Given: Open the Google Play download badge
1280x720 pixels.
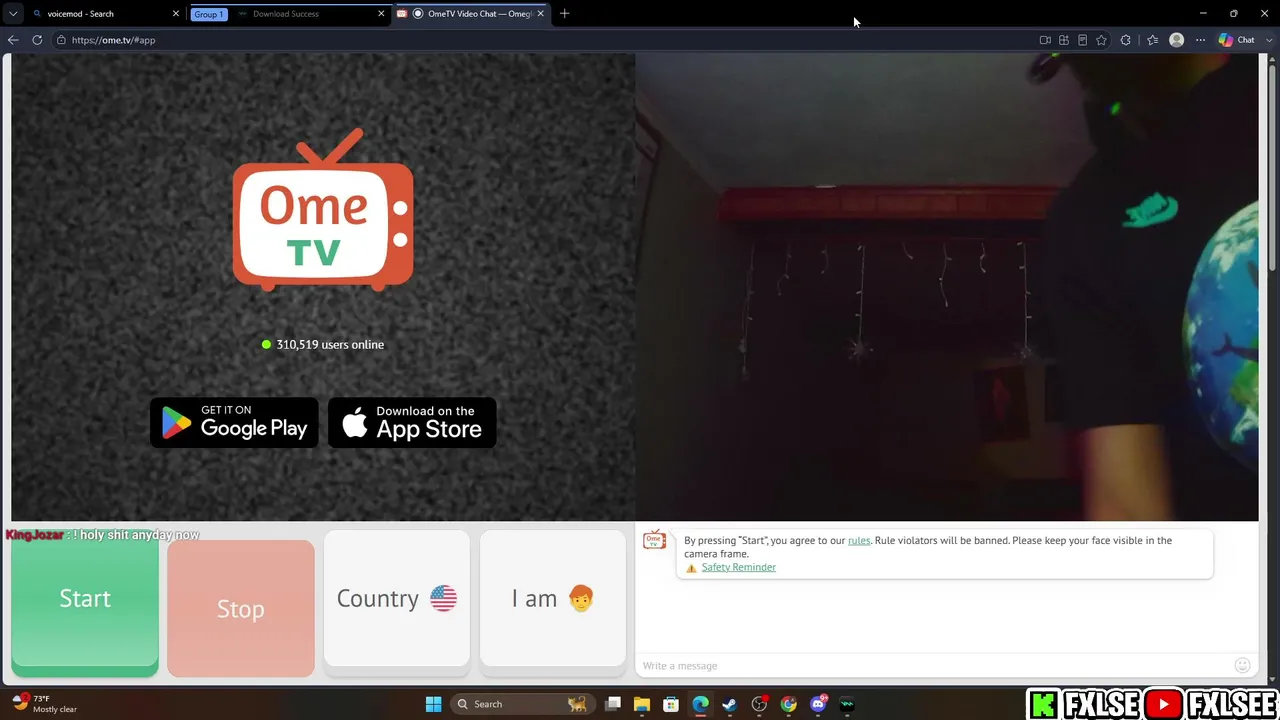Looking at the screenshot, I should click(234, 422).
